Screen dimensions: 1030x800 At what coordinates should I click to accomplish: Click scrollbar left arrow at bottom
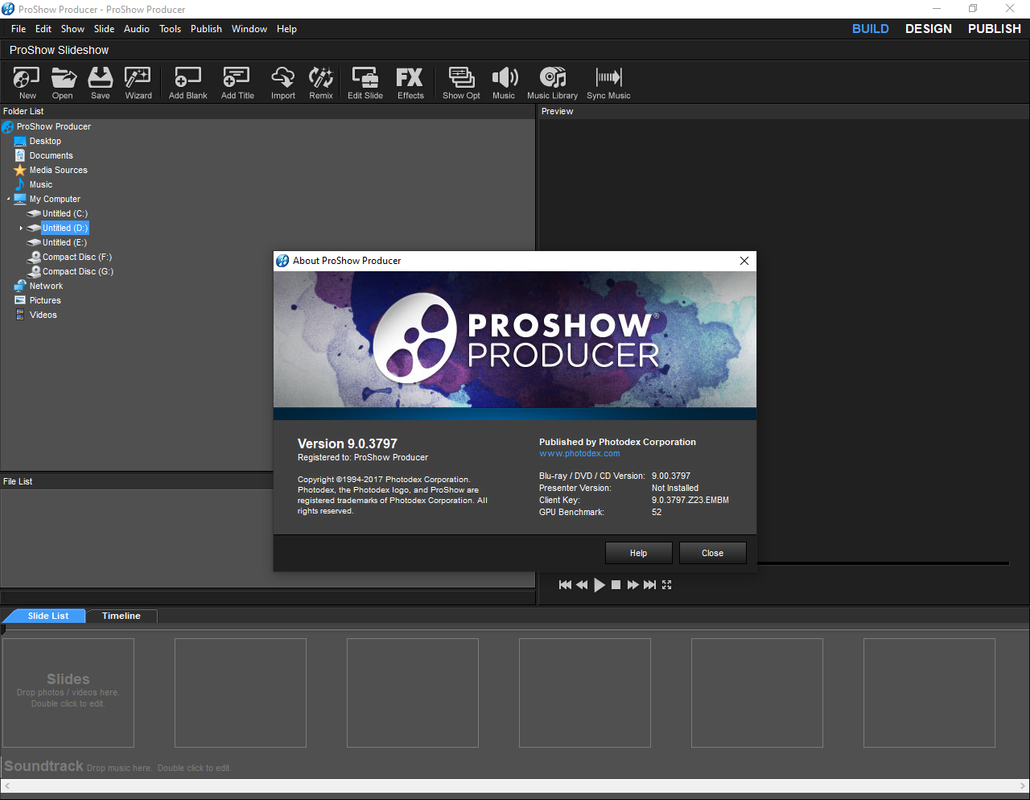[7, 786]
